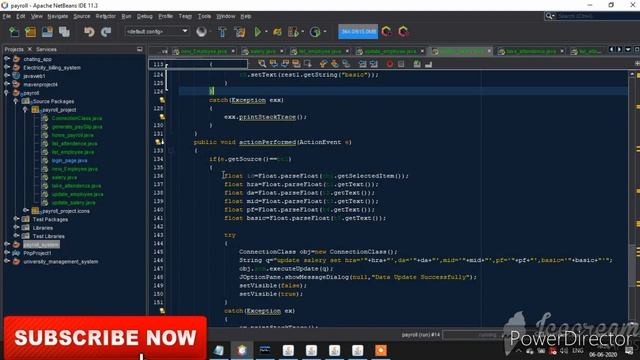
Task: Open the Tools menu
Action: click(x=204, y=16)
